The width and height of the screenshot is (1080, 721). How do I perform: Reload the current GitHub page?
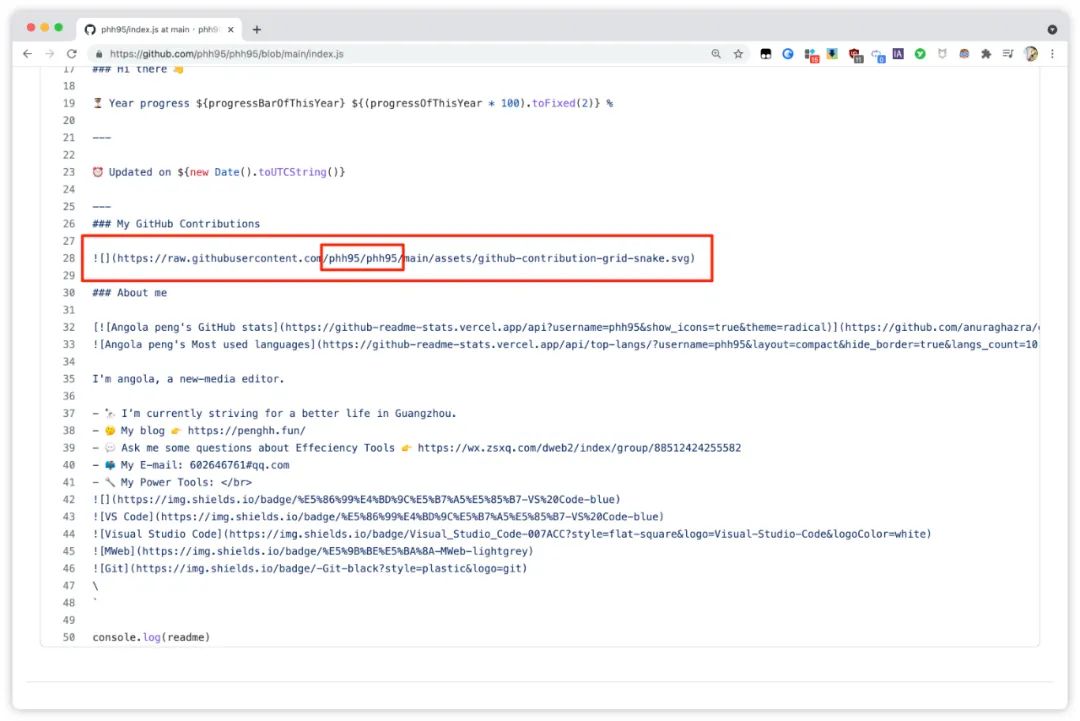tap(72, 54)
